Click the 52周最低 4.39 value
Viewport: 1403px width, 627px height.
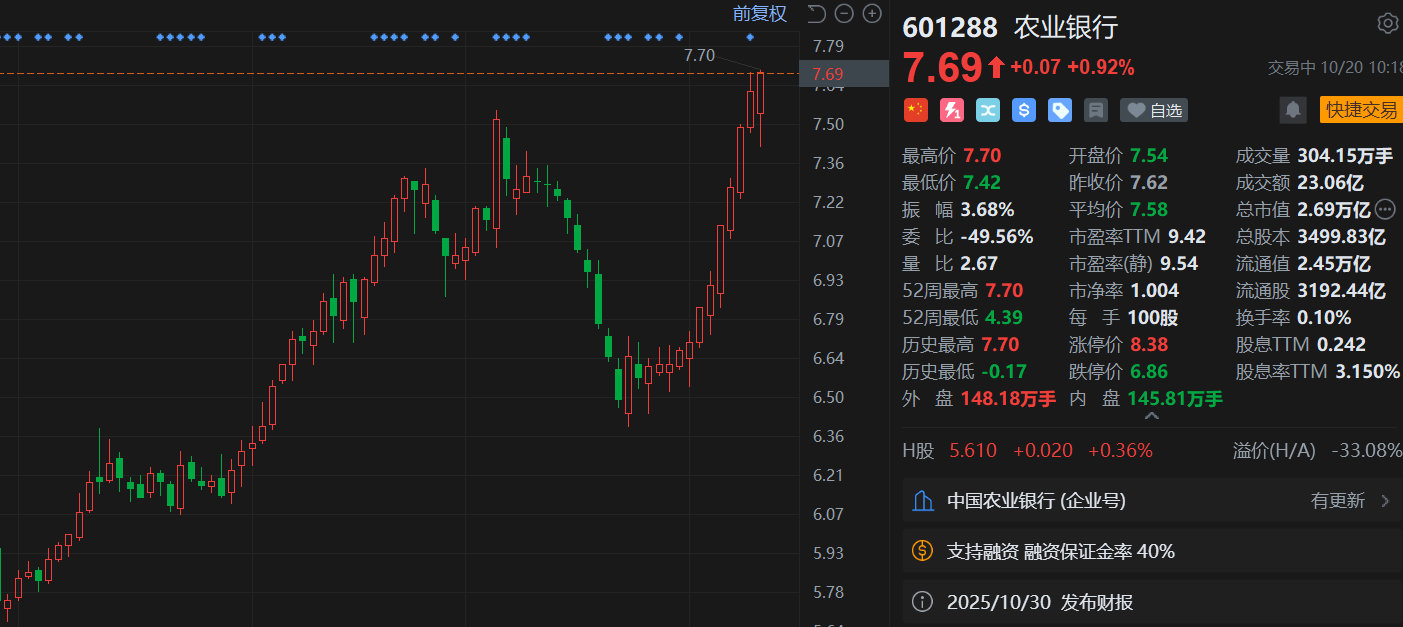[1004, 318]
